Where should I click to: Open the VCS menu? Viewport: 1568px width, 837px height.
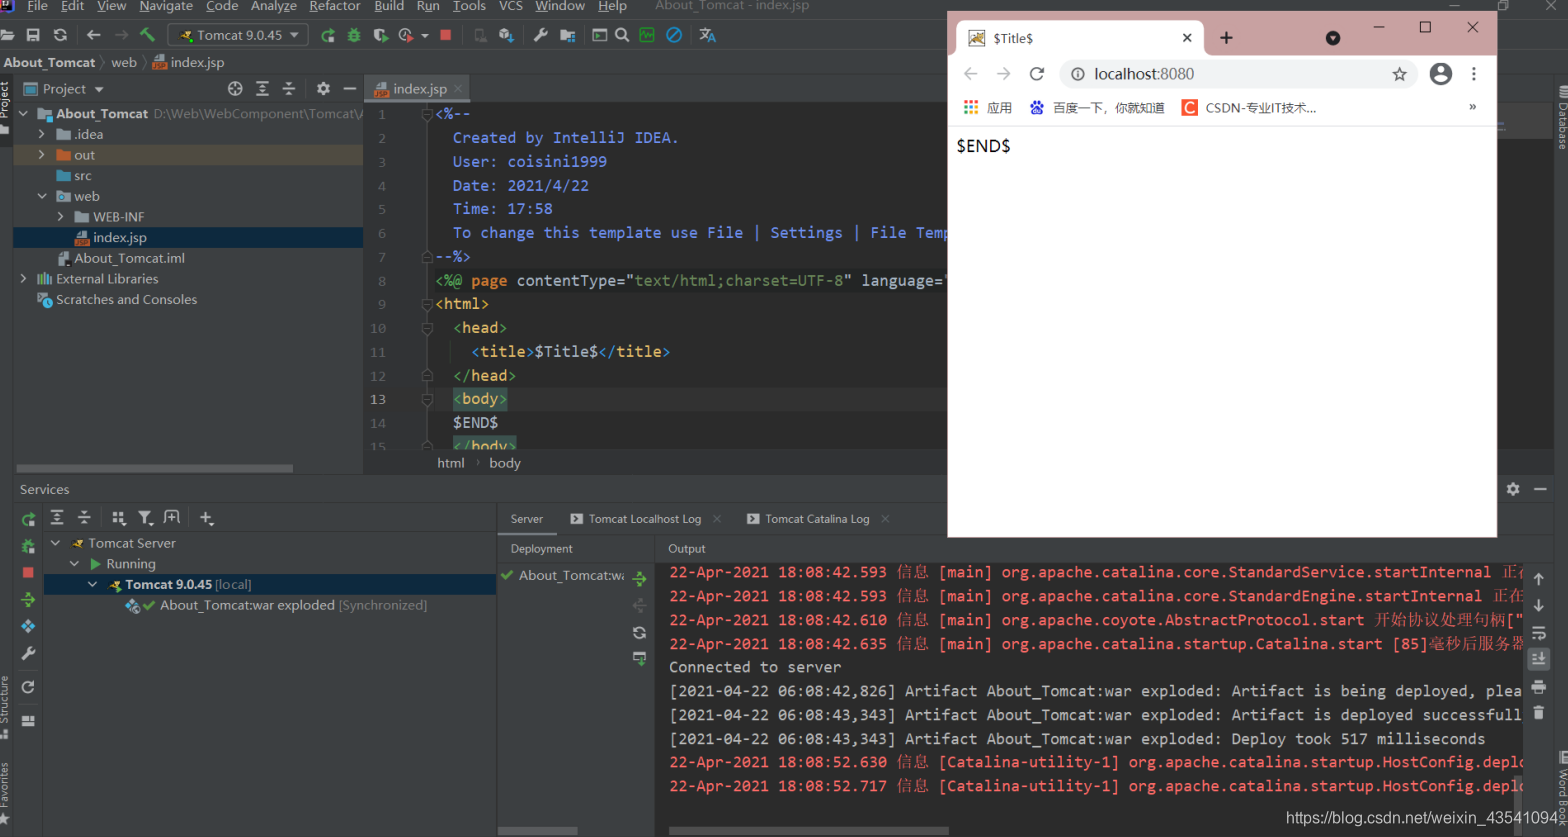pyautogui.click(x=510, y=6)
